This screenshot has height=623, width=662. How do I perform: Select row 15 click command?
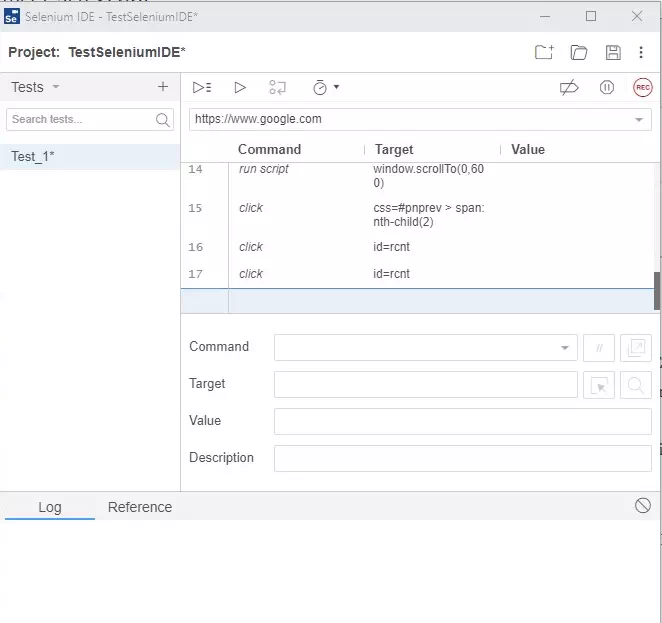pyautogui.click(x=418, y=215)
